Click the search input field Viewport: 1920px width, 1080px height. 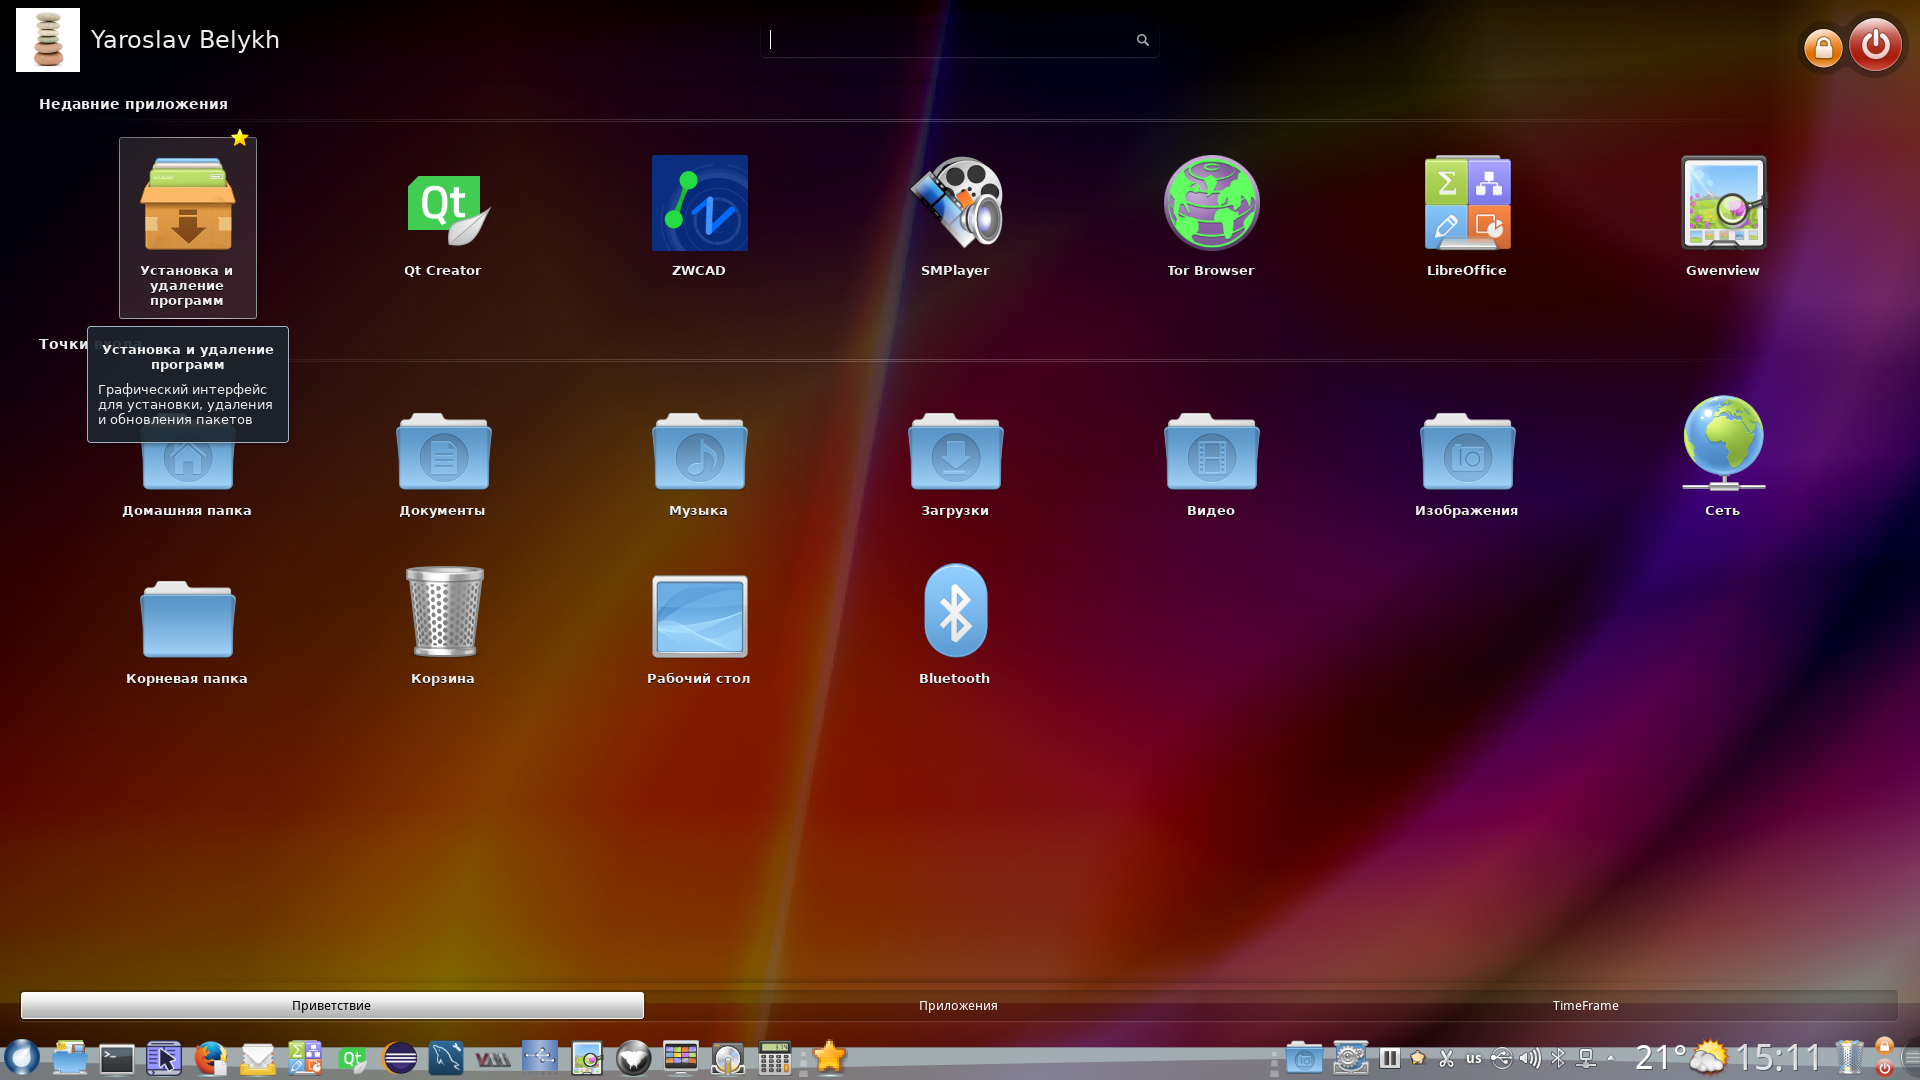pos(950,40)
